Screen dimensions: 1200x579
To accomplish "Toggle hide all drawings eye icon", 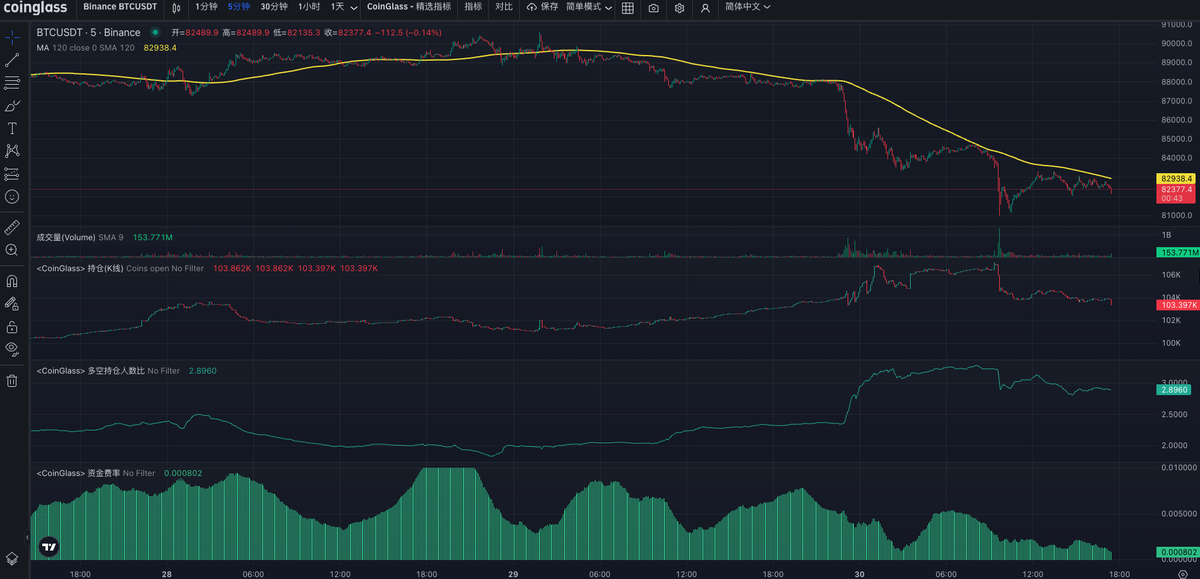I will point(12,349).
